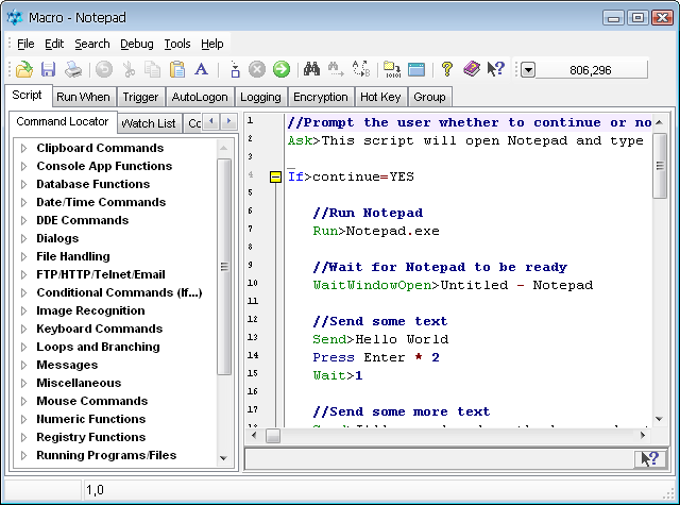Switch to the Watch List tab
Screen dimensions: 680x505
[149, 124]
